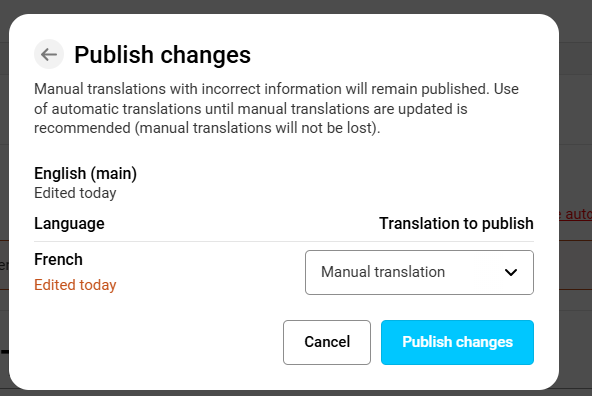Click the Manual translation text in the combo box
The width and height of the screenshot is (592, 396).
pyautogui.click(x=383, y=272)
